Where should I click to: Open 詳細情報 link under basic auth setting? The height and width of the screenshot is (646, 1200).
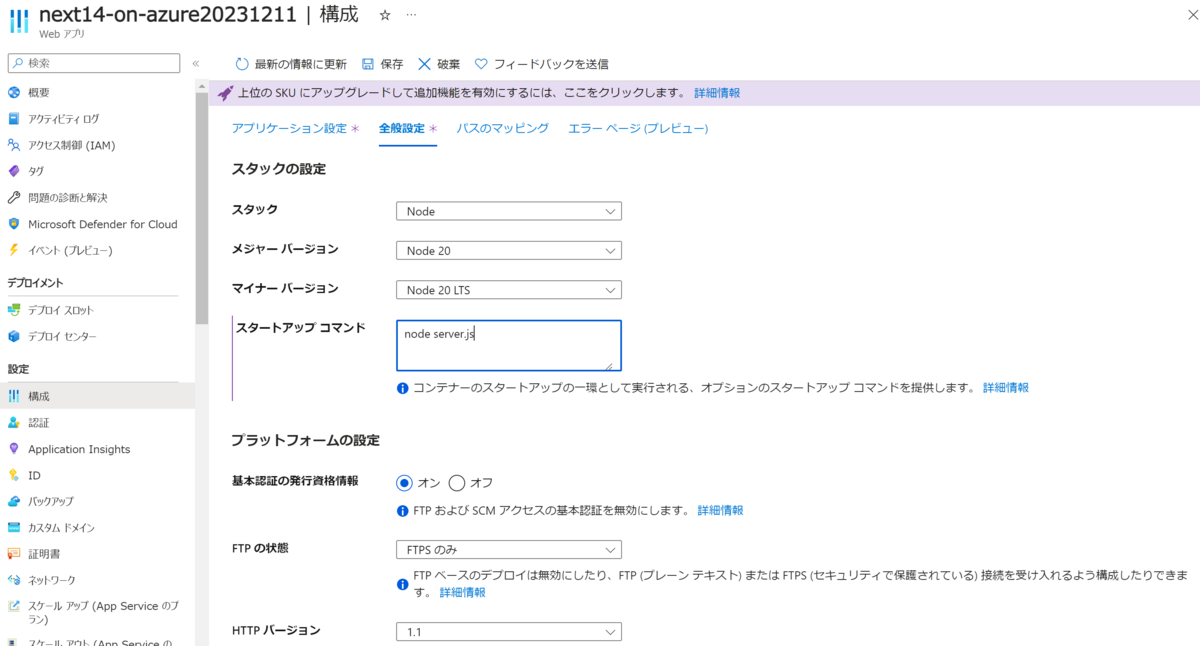click(x=721, y=510)
